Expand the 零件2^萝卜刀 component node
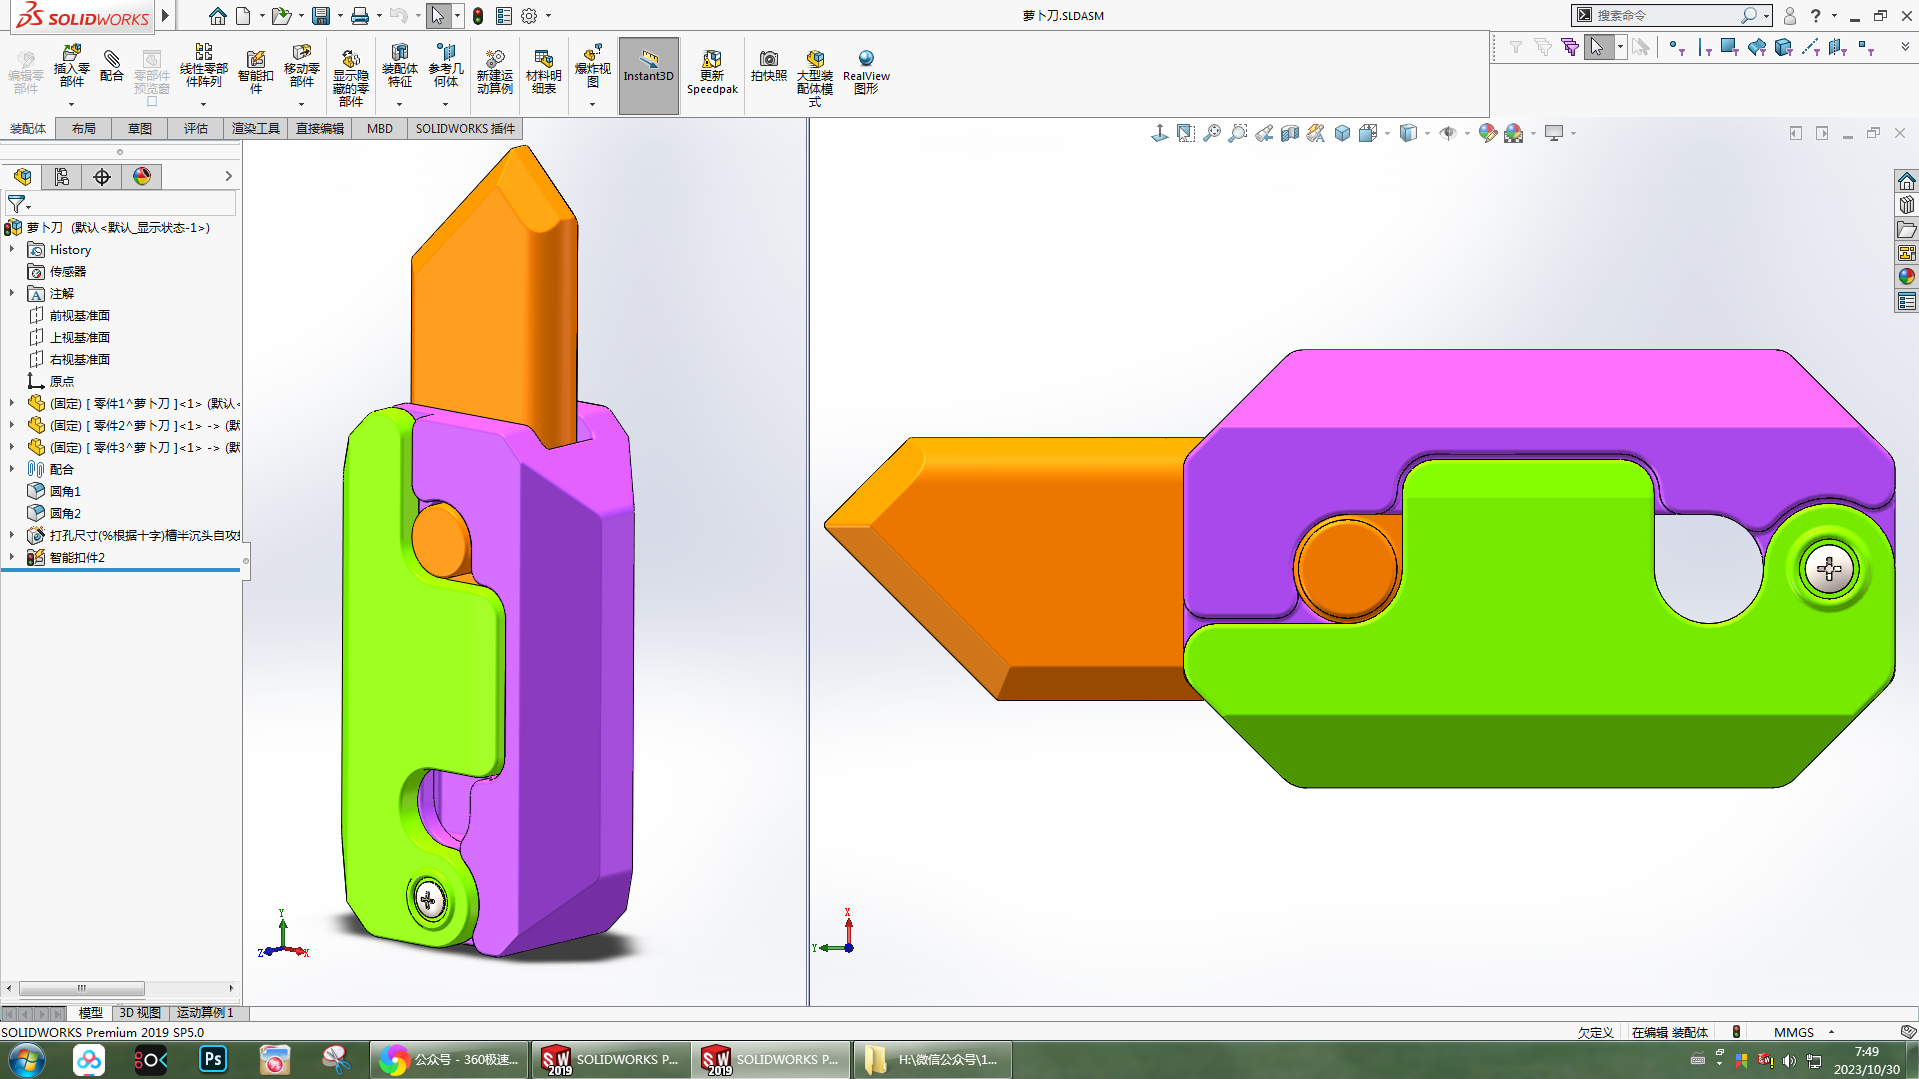 12,426
